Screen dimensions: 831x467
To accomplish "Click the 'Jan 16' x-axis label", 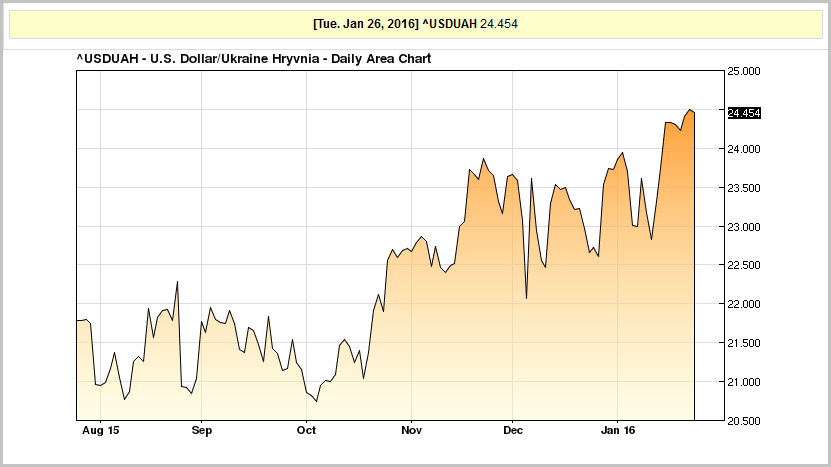I will coord(617,430).
